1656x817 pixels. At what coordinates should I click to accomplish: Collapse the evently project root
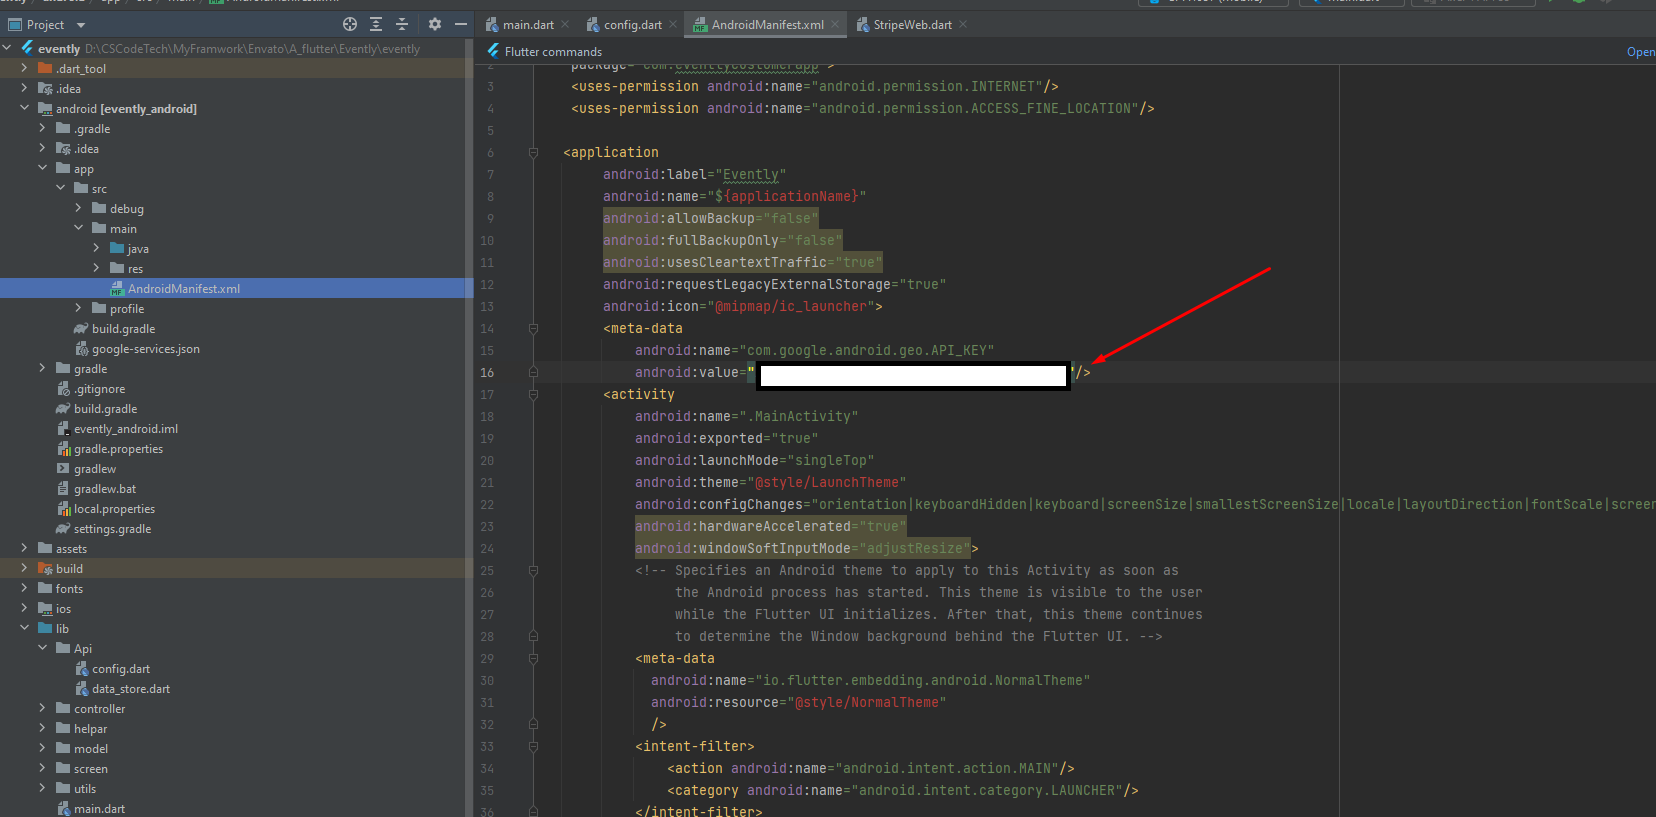point(7,48)
